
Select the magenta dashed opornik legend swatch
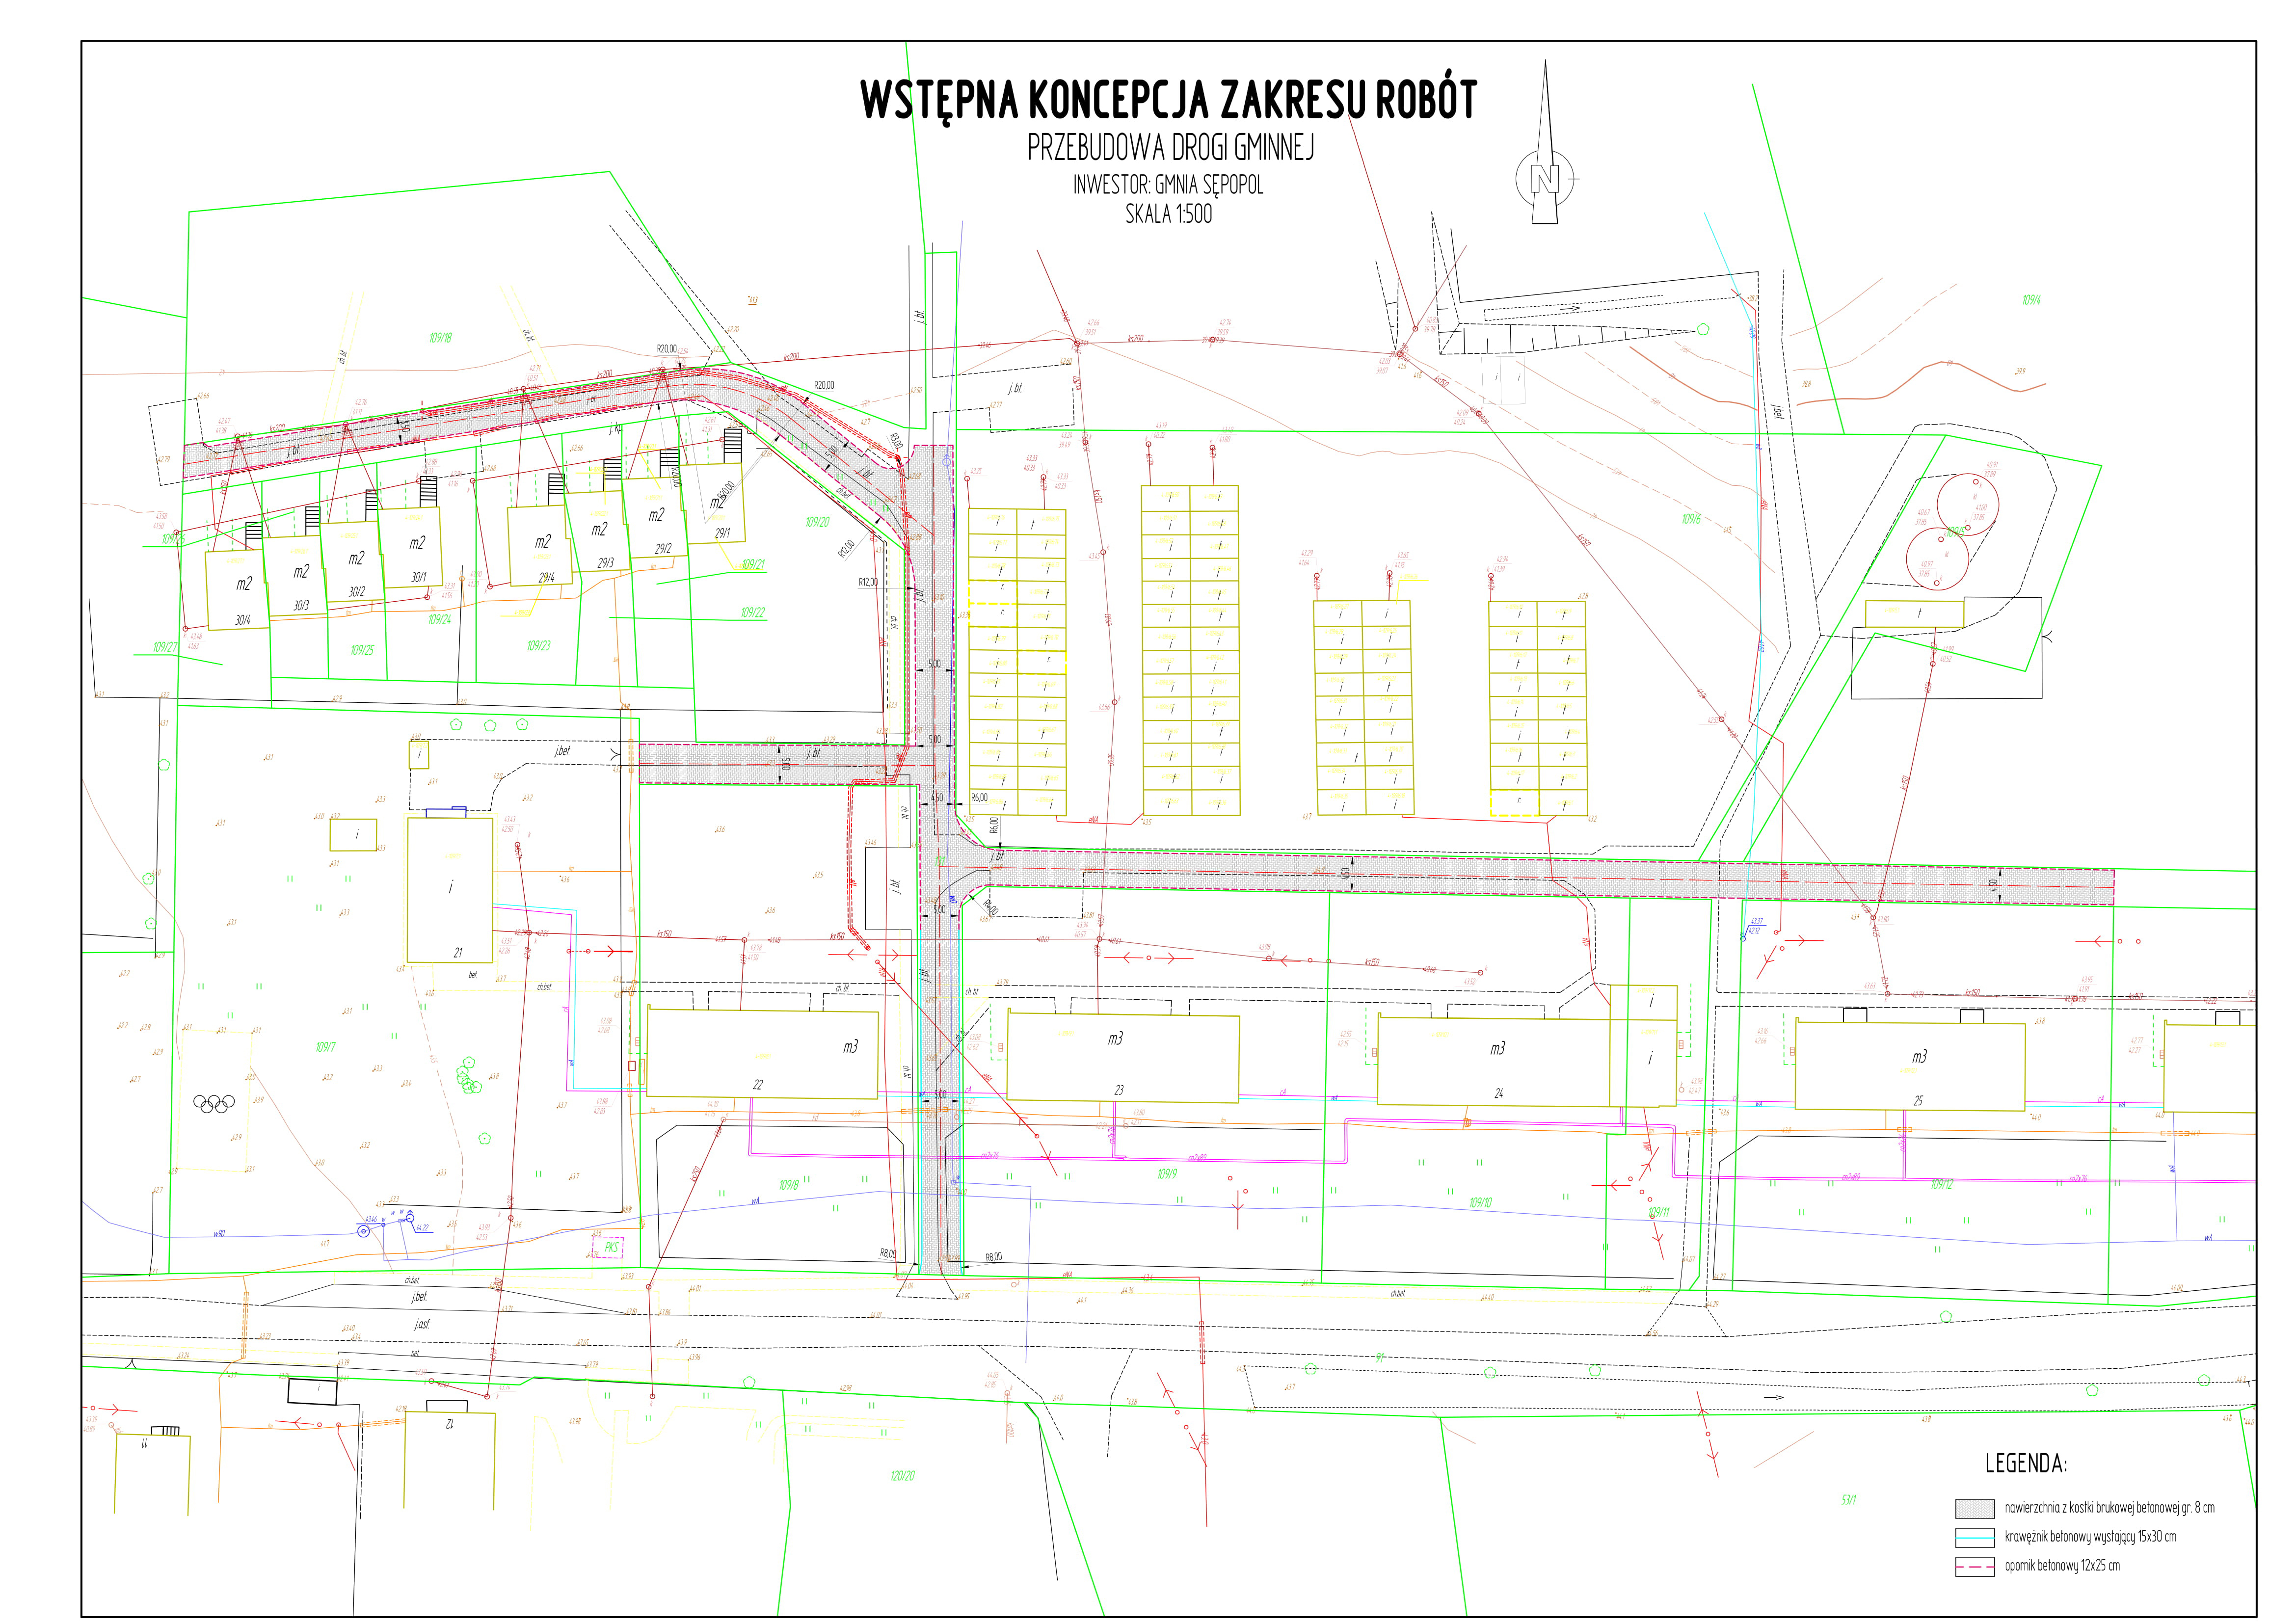1974,1566
